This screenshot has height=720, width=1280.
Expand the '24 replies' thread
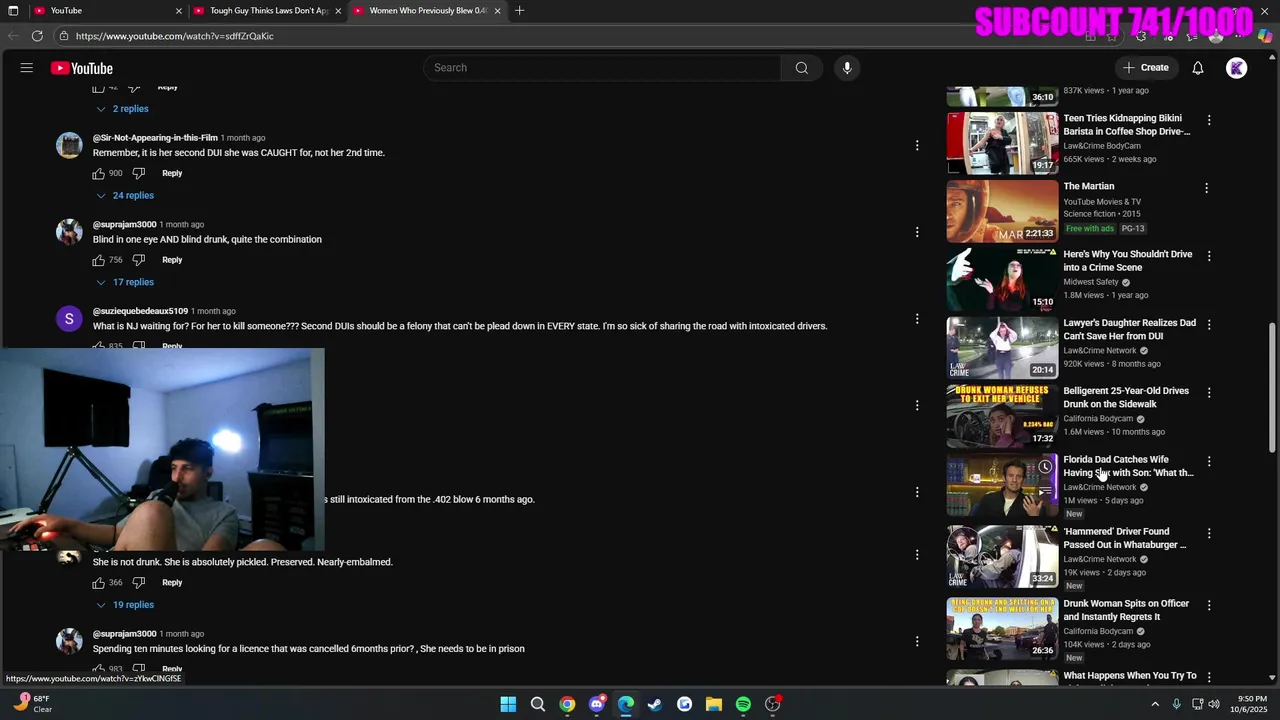(x=125, y=196)
